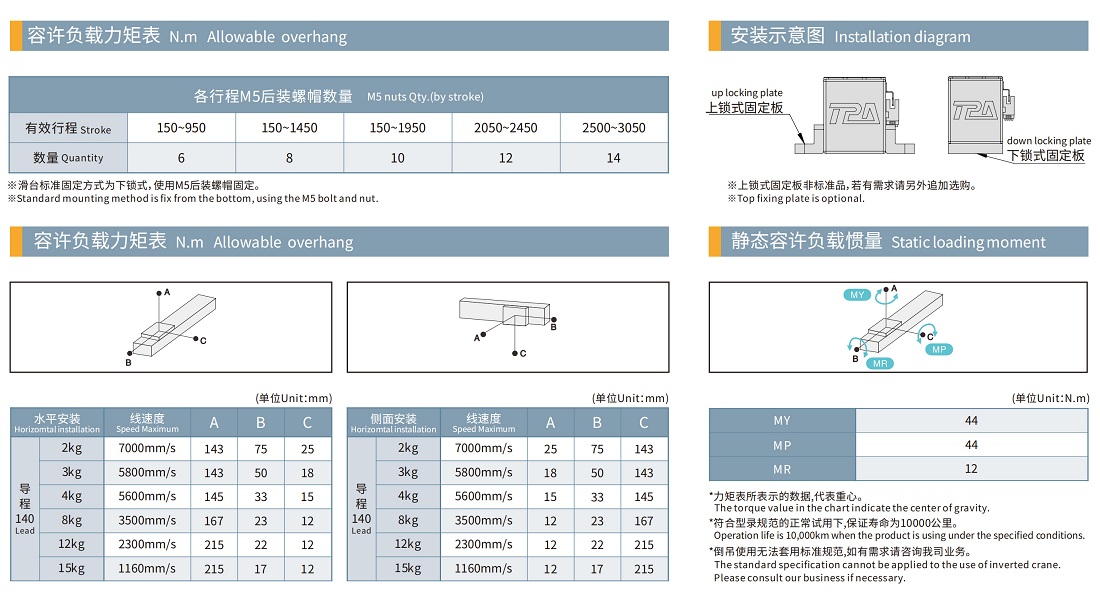
Task: Click the MR value 12 in the moment table
Action: pos(971,469)
